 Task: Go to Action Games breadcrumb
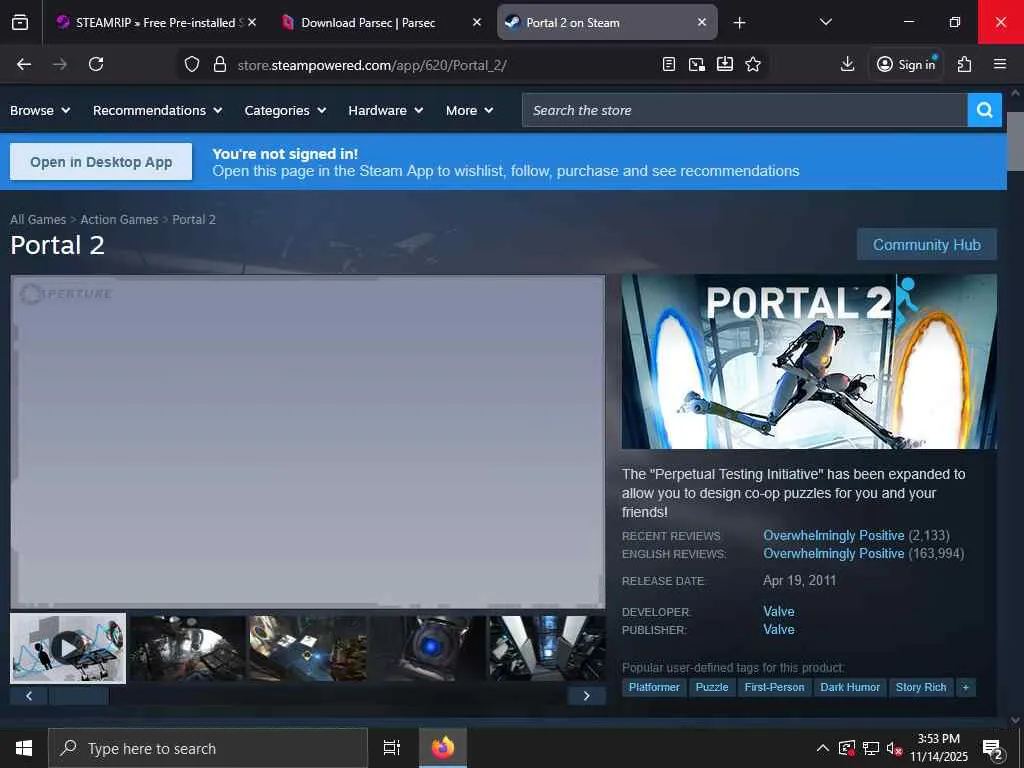(119, 219)
